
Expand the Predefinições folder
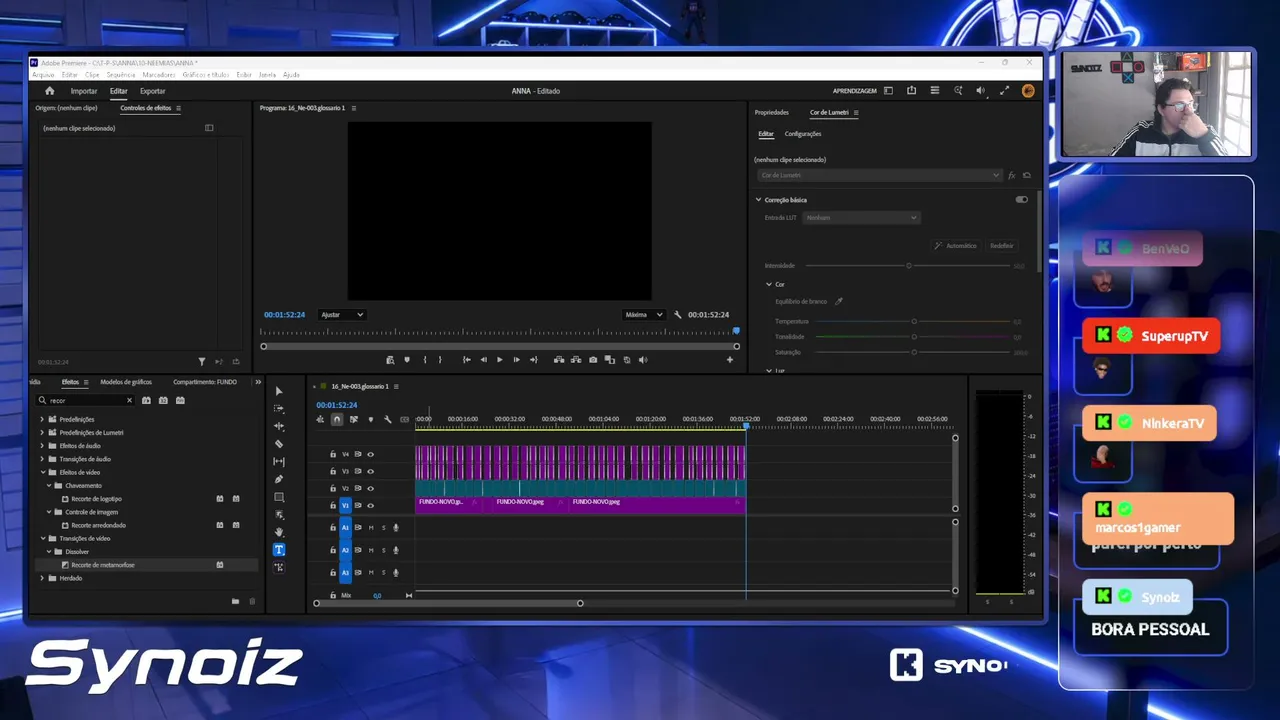click(x=42, y=419)
